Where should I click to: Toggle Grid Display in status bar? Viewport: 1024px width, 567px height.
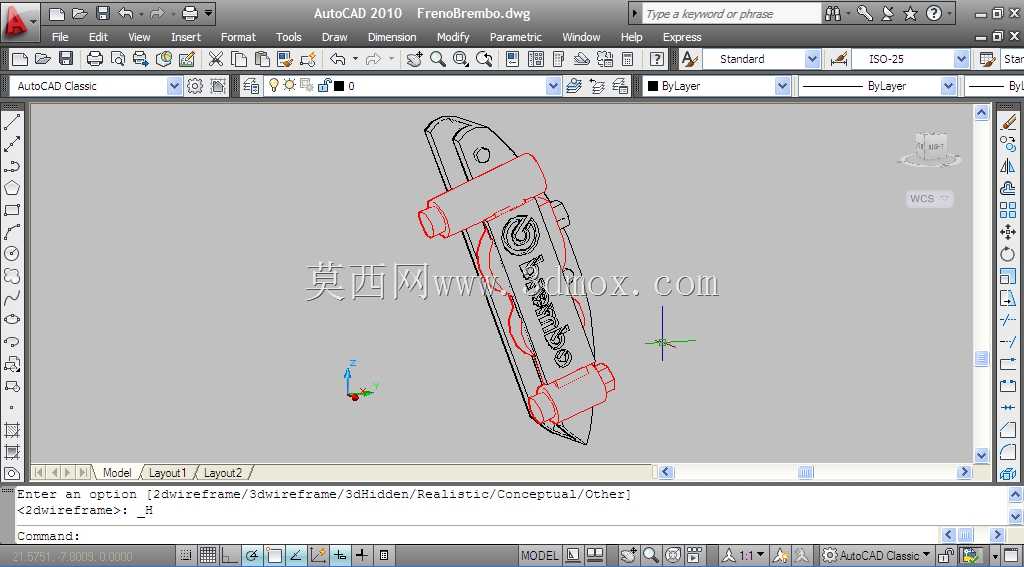click(208, 555)
